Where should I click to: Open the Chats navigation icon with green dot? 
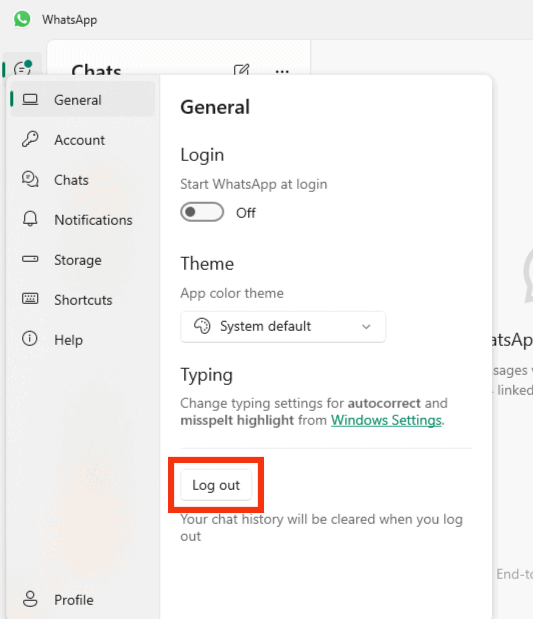23,68
